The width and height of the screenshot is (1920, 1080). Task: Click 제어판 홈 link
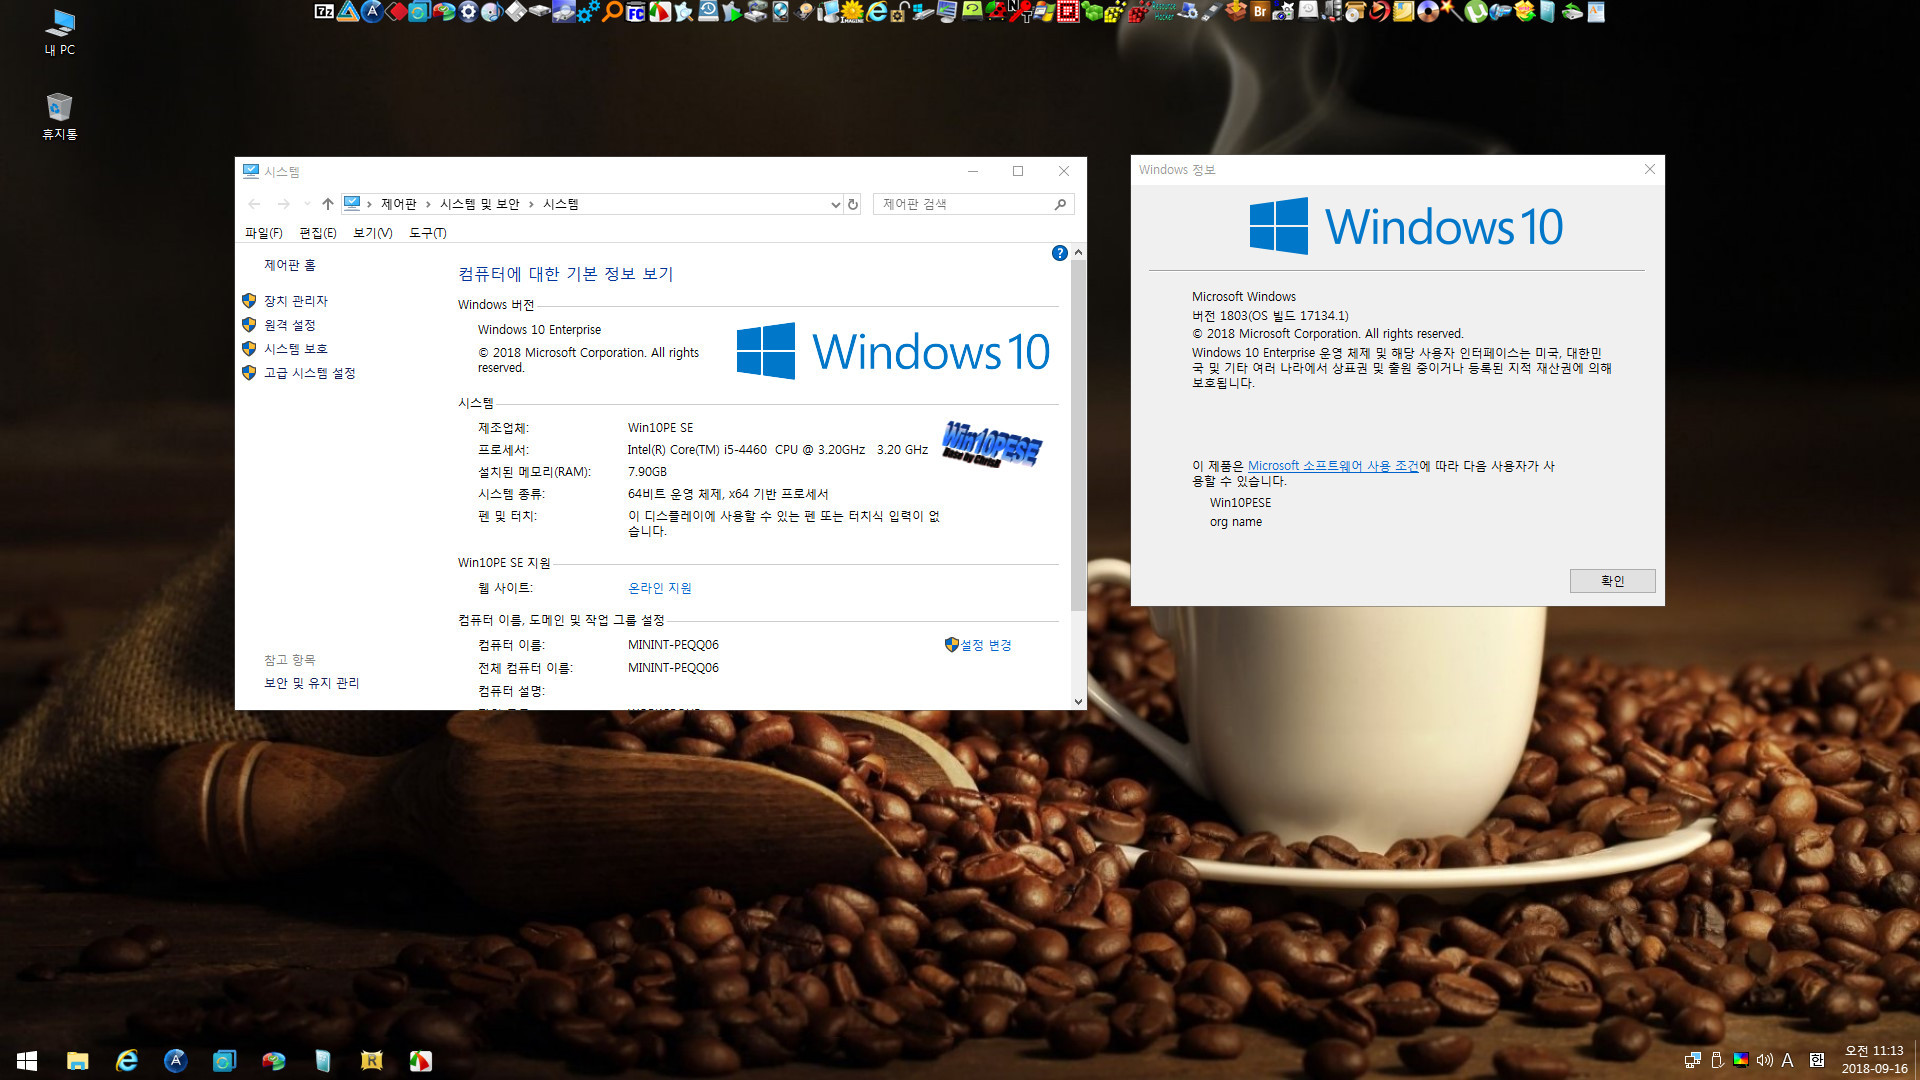pos(290,265)
